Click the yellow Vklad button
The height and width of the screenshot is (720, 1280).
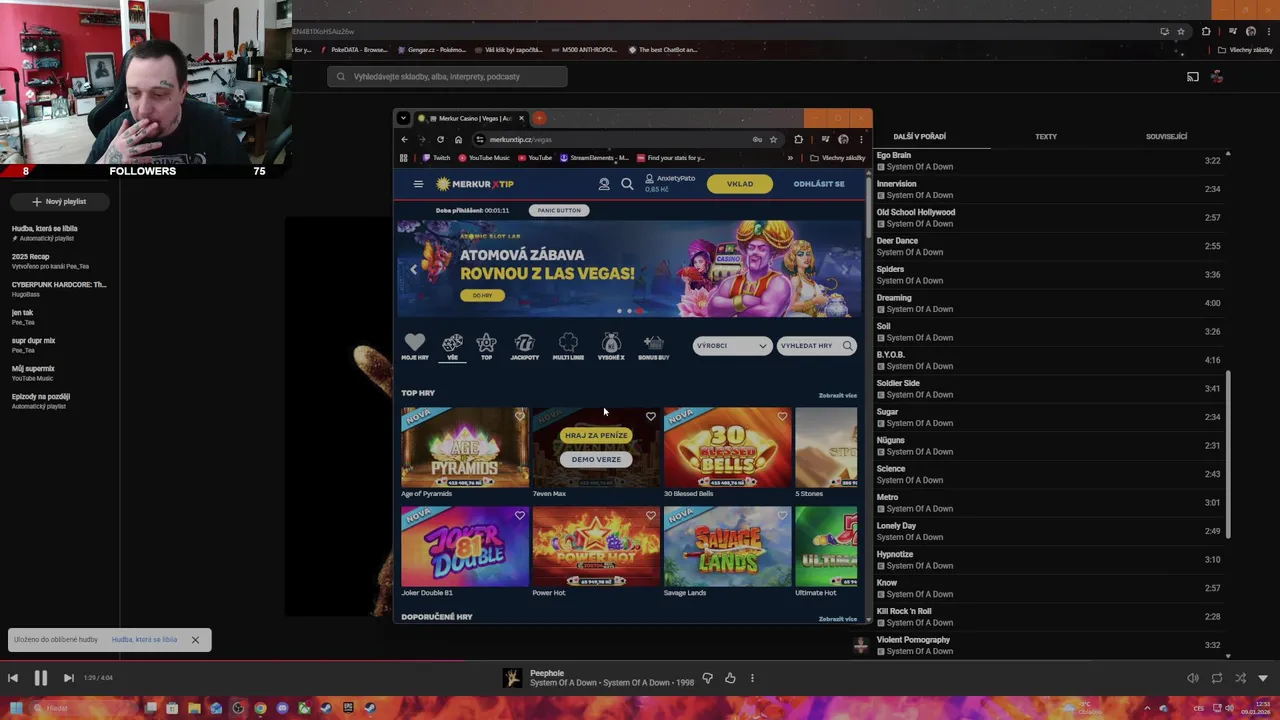740,184
